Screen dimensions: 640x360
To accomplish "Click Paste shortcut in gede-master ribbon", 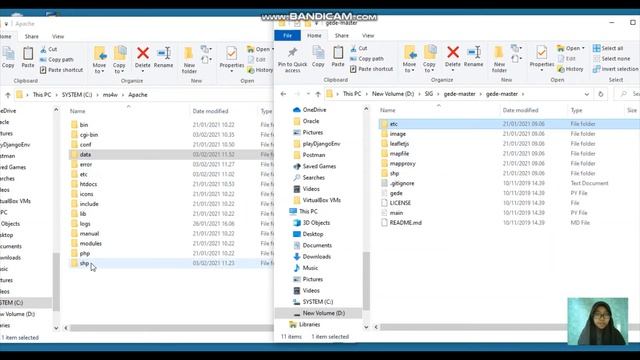I will click(371, 69).
